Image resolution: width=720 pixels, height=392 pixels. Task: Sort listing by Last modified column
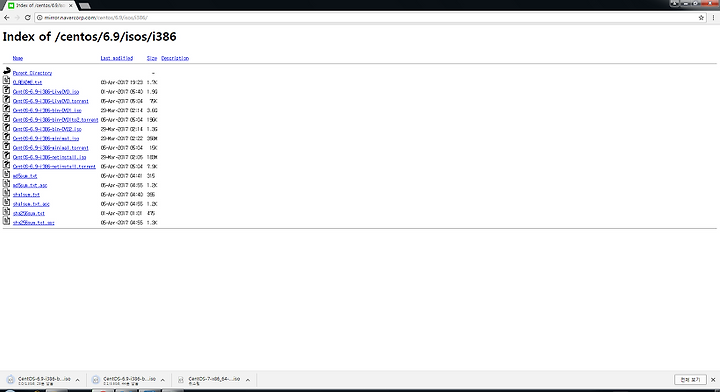click(x=117, y=58)
